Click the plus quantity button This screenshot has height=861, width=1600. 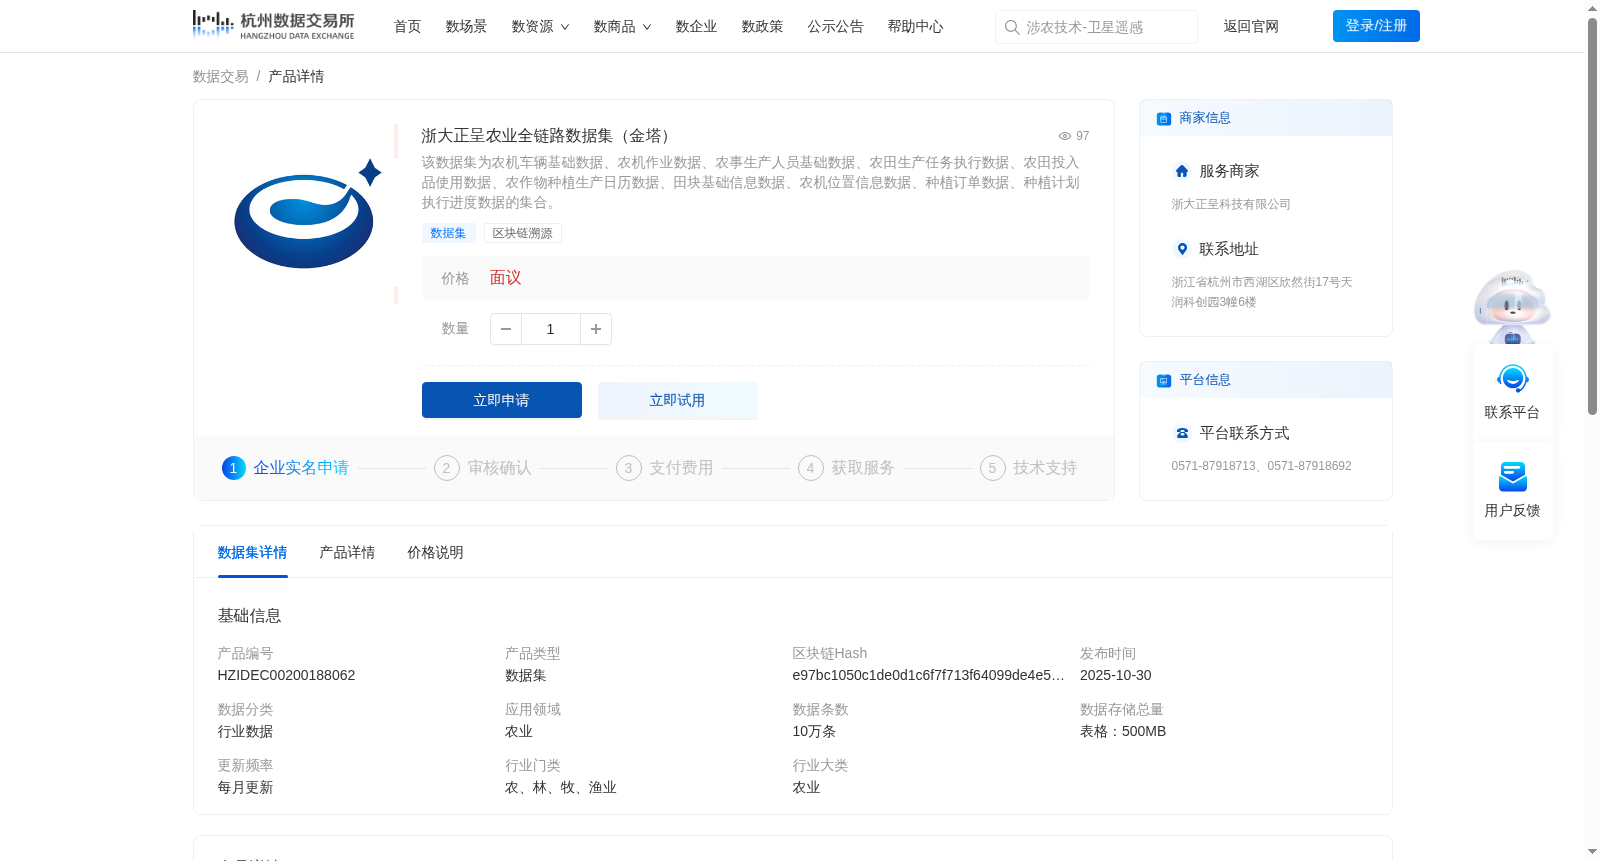[x=596, y=329]
